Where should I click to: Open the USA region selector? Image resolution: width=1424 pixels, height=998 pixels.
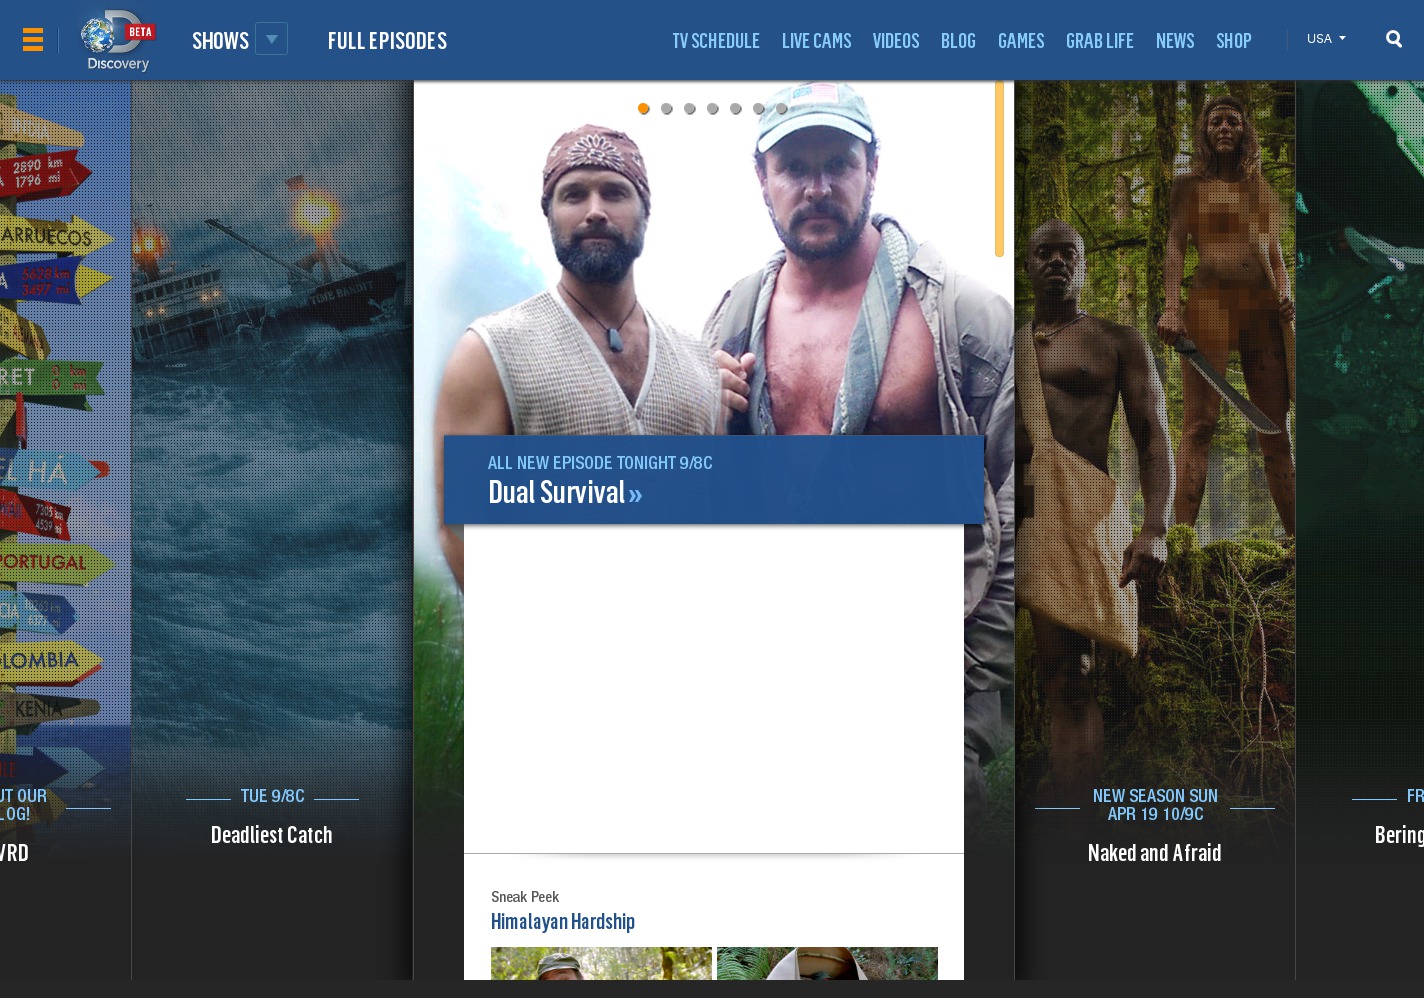pyautogui.click(x=1325, y=39)
